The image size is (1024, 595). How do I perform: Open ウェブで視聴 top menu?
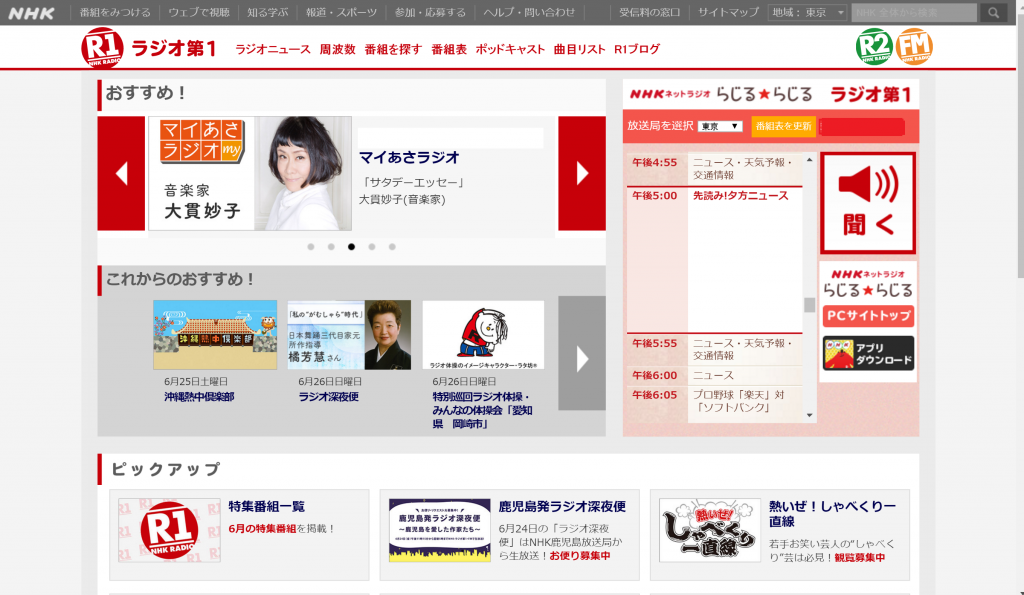coord(199,12)
